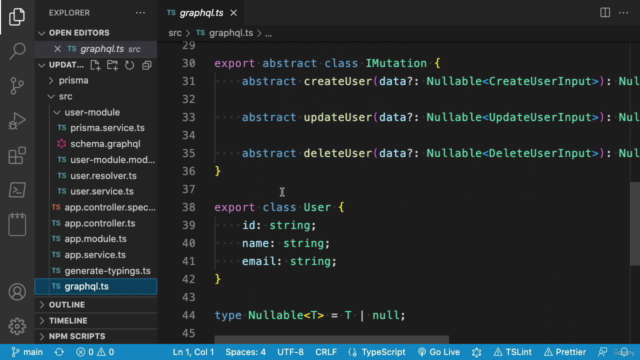Open app.controller.ts file

[x=96, y=223]
